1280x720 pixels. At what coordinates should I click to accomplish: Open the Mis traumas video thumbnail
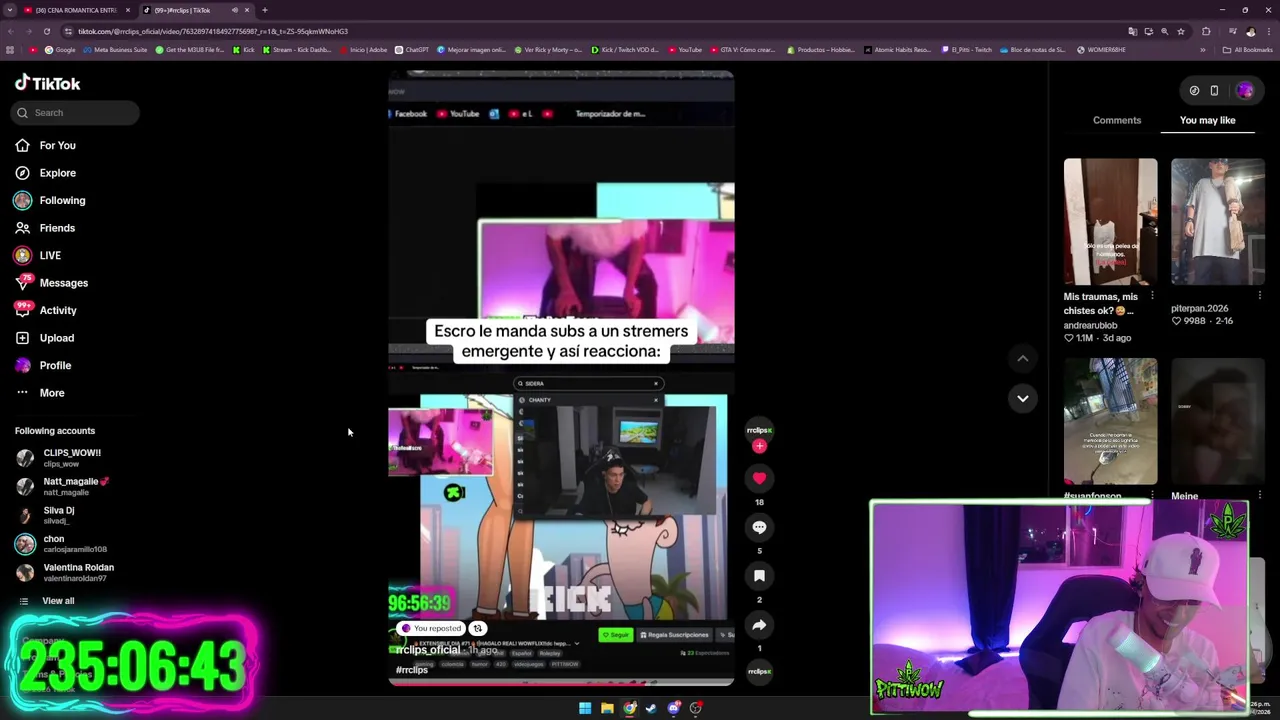(1110, 221)
